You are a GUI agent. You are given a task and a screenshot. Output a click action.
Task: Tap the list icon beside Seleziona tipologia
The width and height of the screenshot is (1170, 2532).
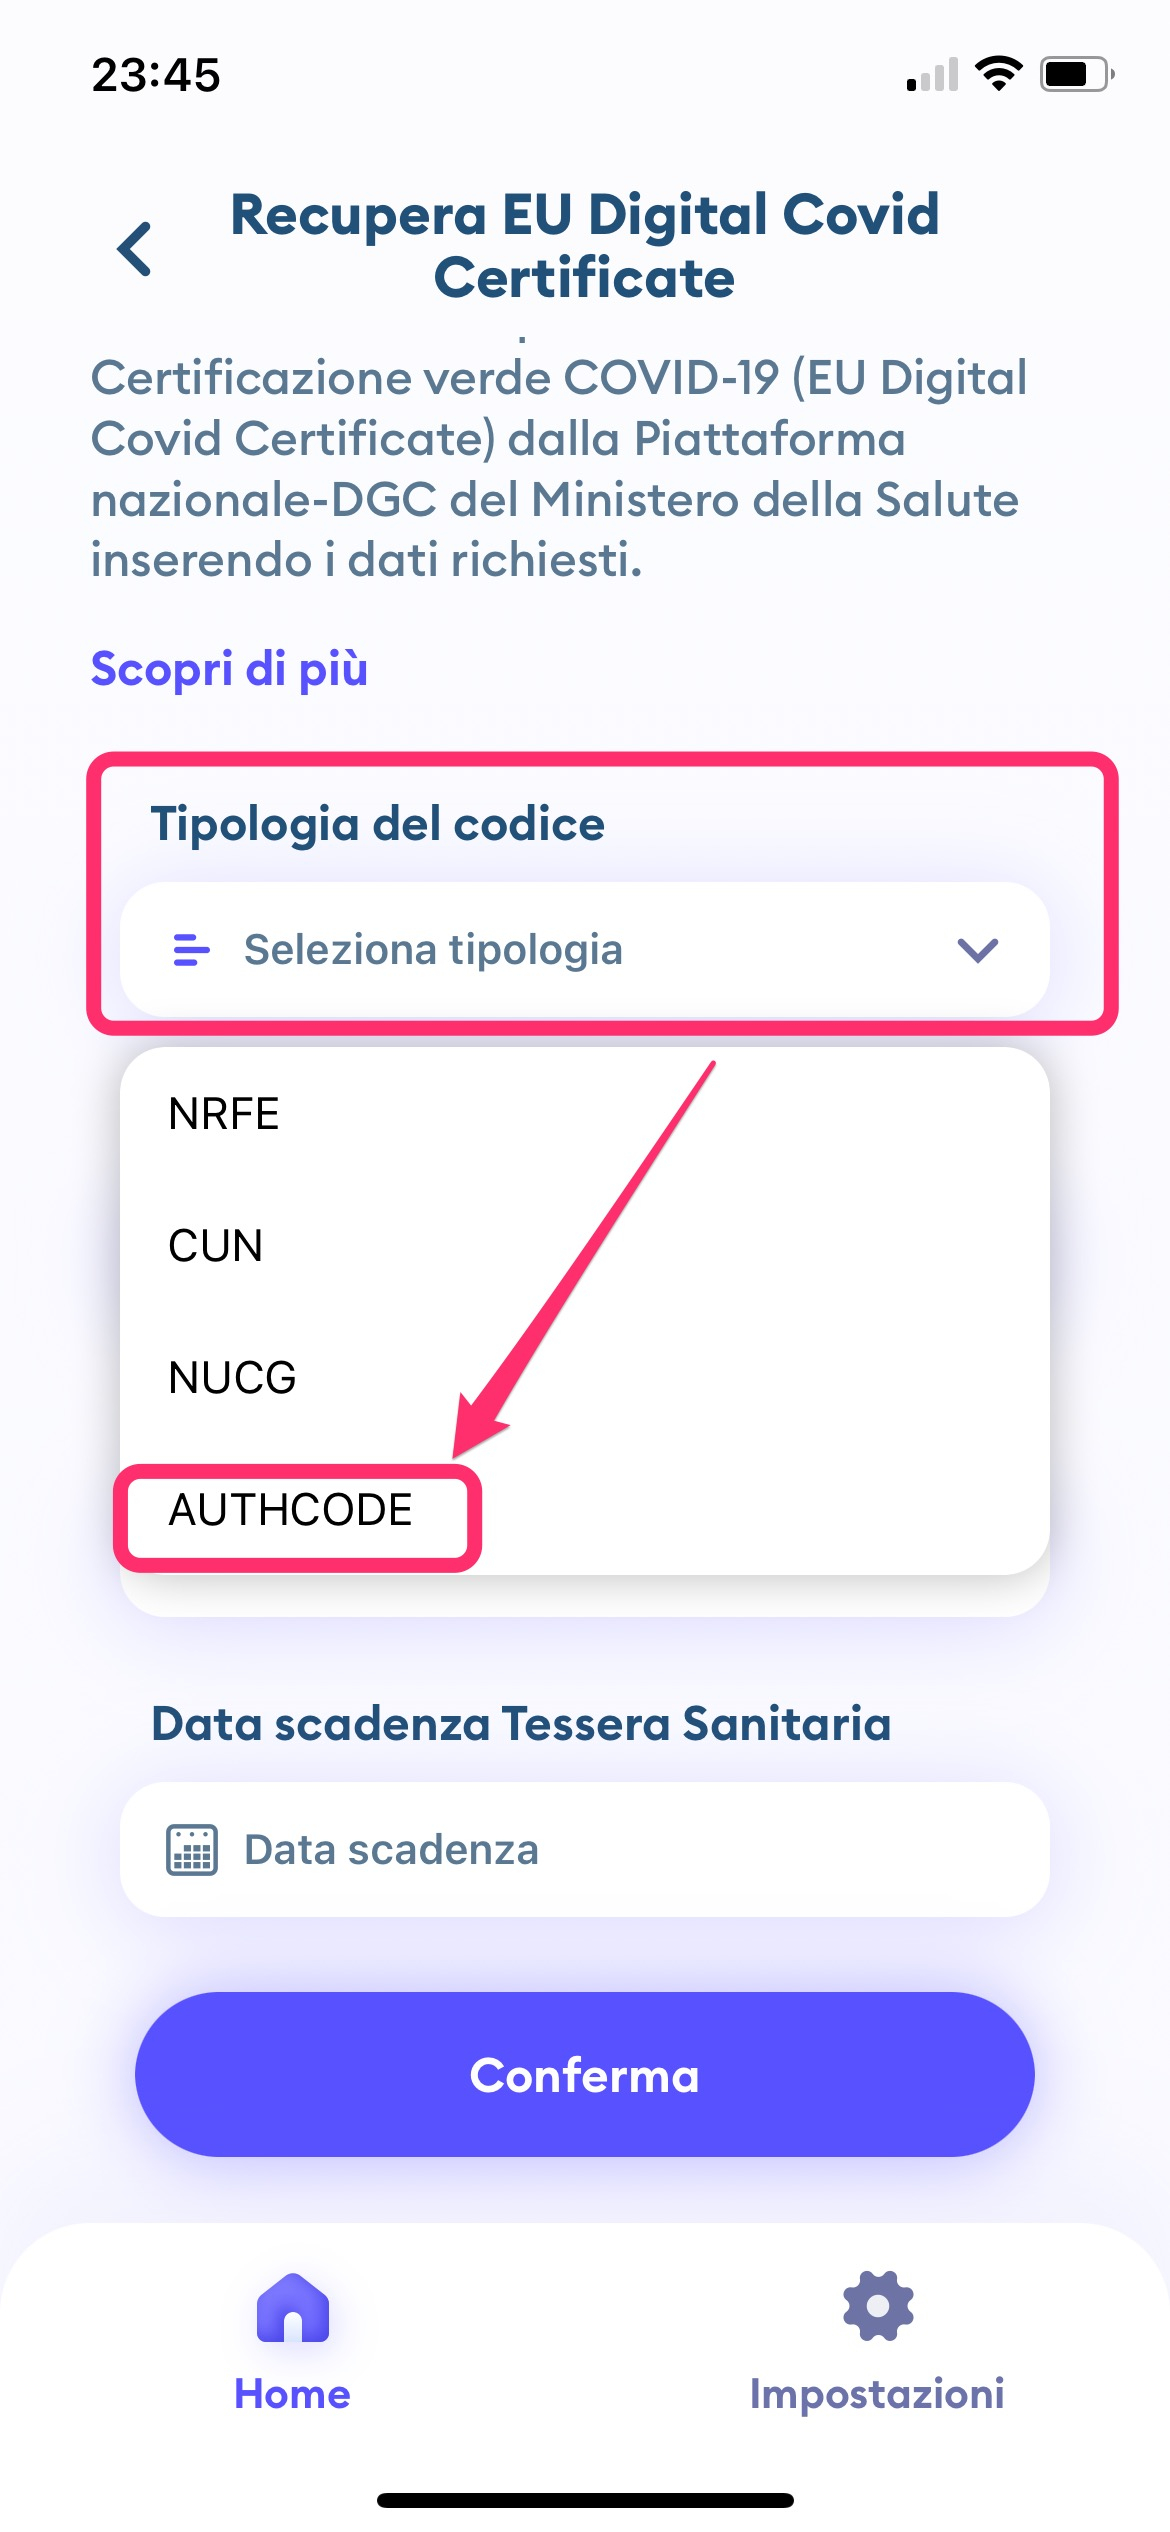pos(191,950)
